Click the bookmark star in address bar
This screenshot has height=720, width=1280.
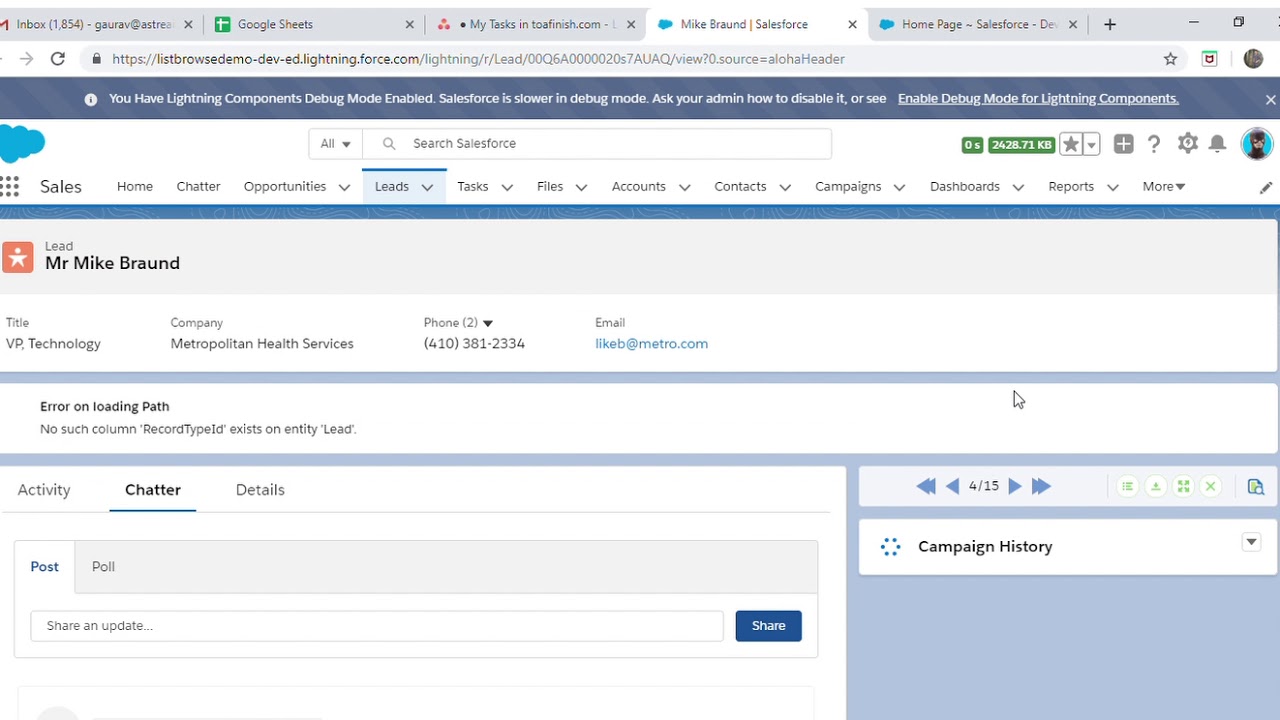(1170, 59)
